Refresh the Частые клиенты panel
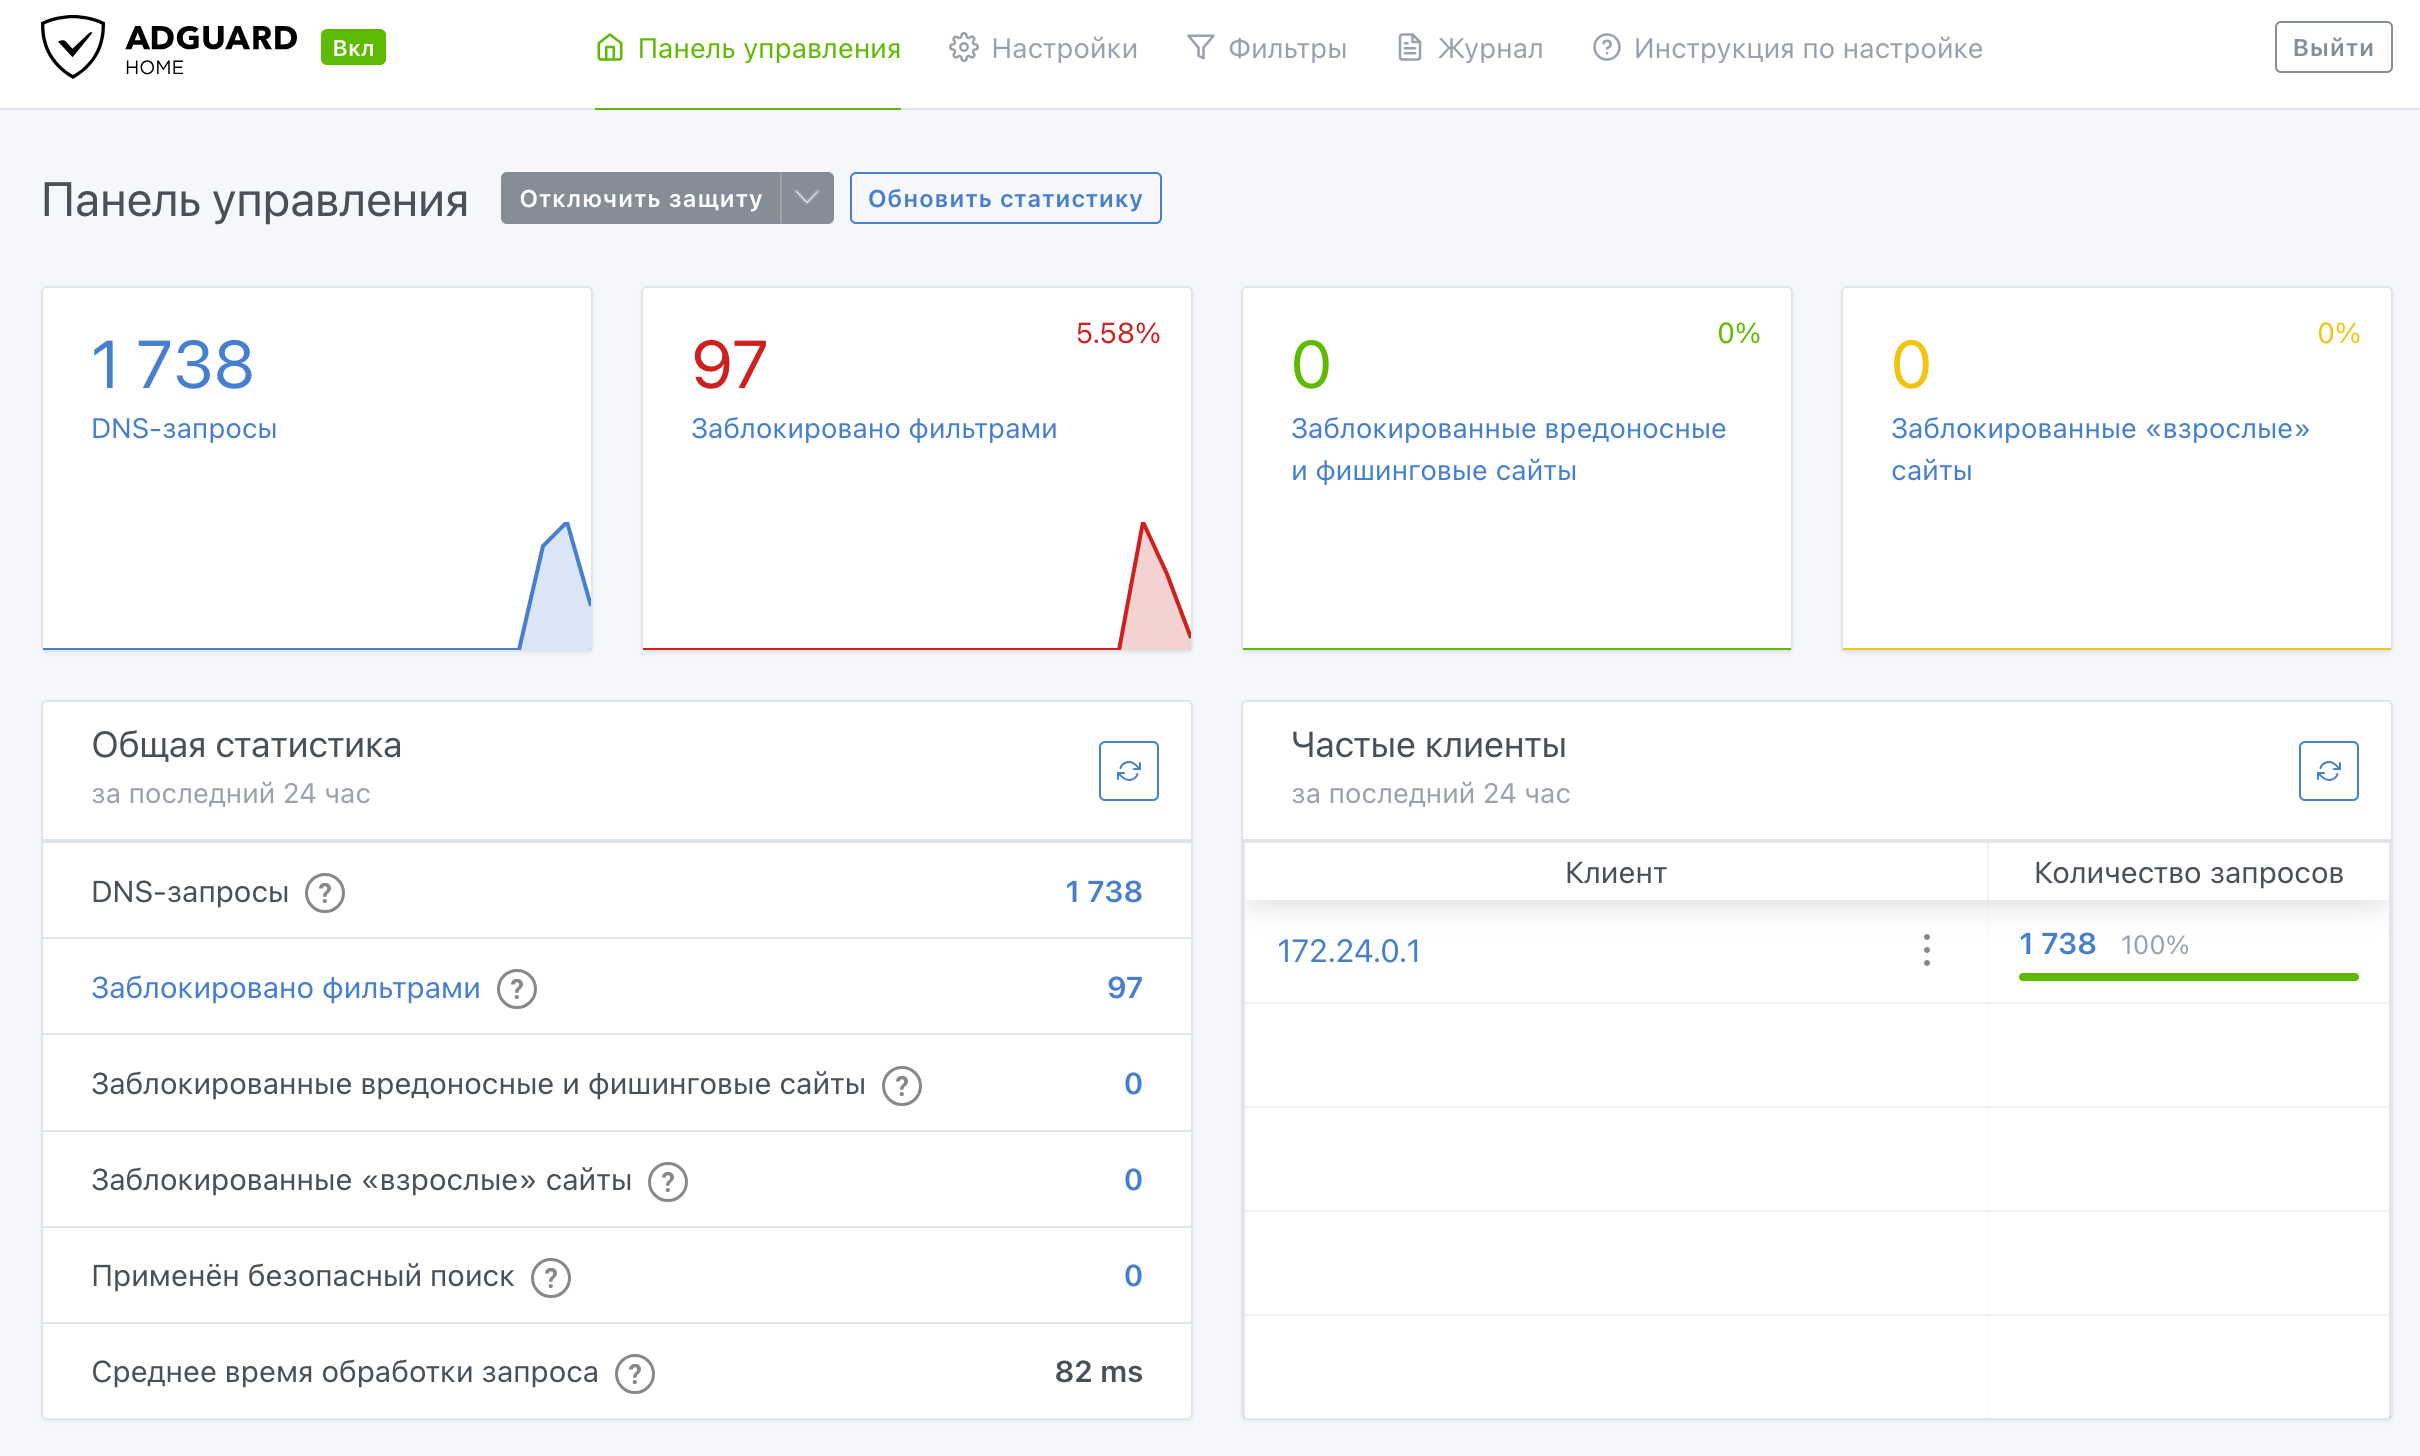This screenshot has height=1456, width=2420. pos(2328,771)
